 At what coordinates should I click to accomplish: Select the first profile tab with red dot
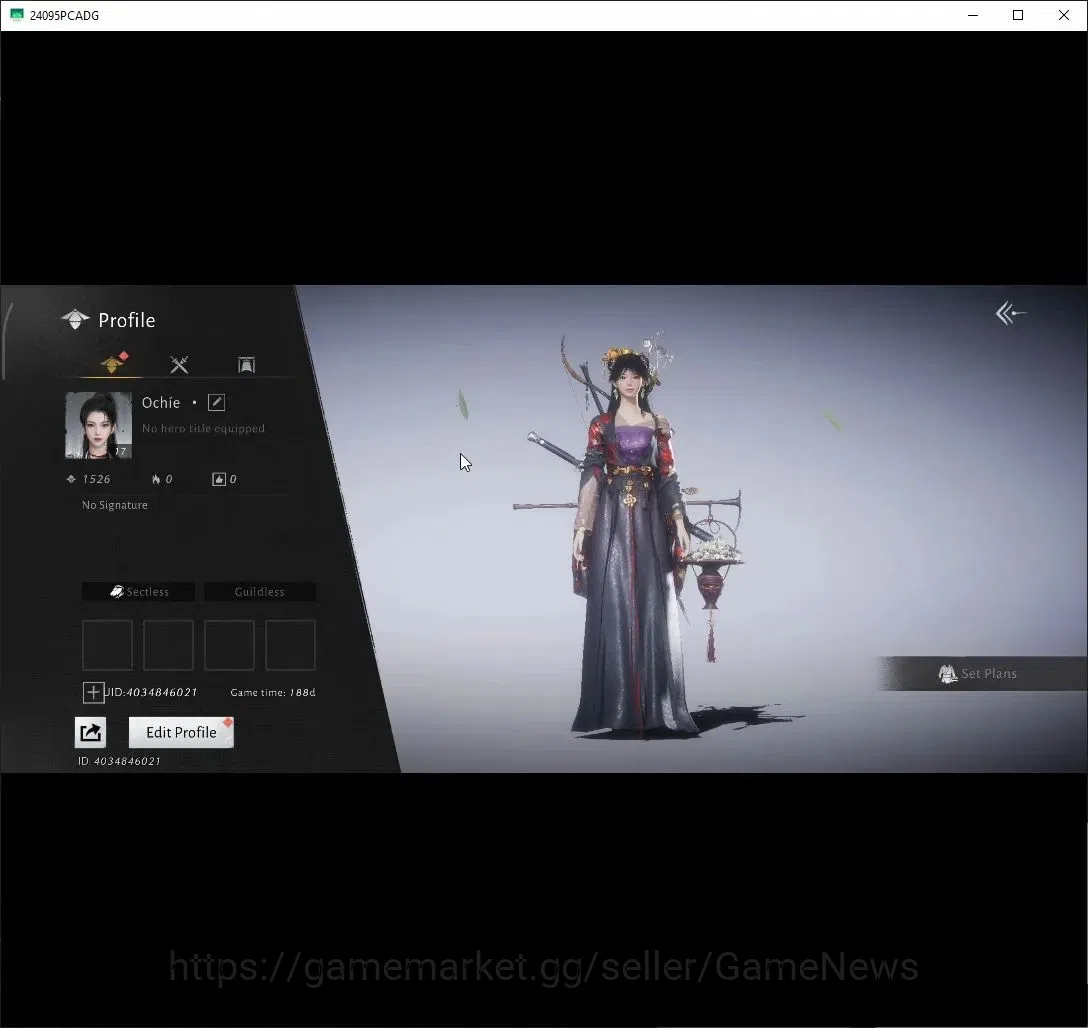pos(114,362)
